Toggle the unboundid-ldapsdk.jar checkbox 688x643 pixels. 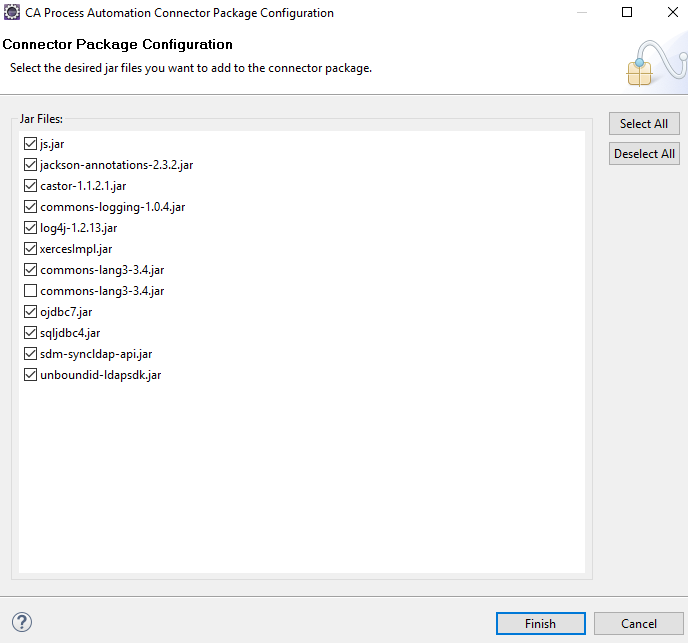(30, 375)
